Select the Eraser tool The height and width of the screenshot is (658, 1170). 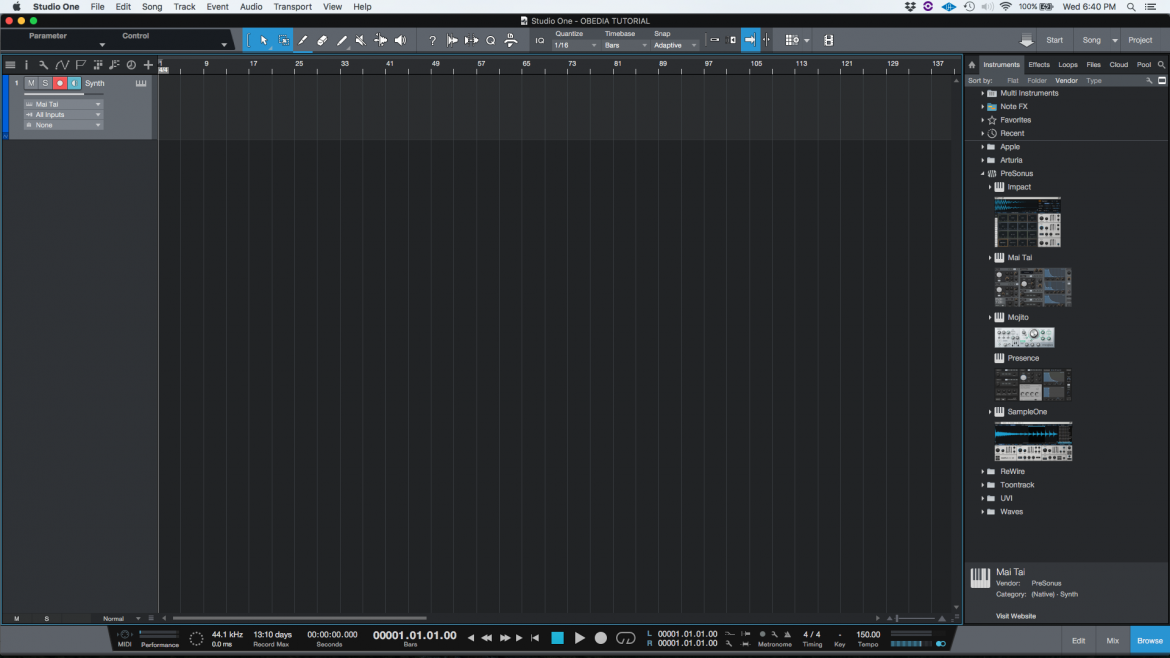(x=322, y=40)
